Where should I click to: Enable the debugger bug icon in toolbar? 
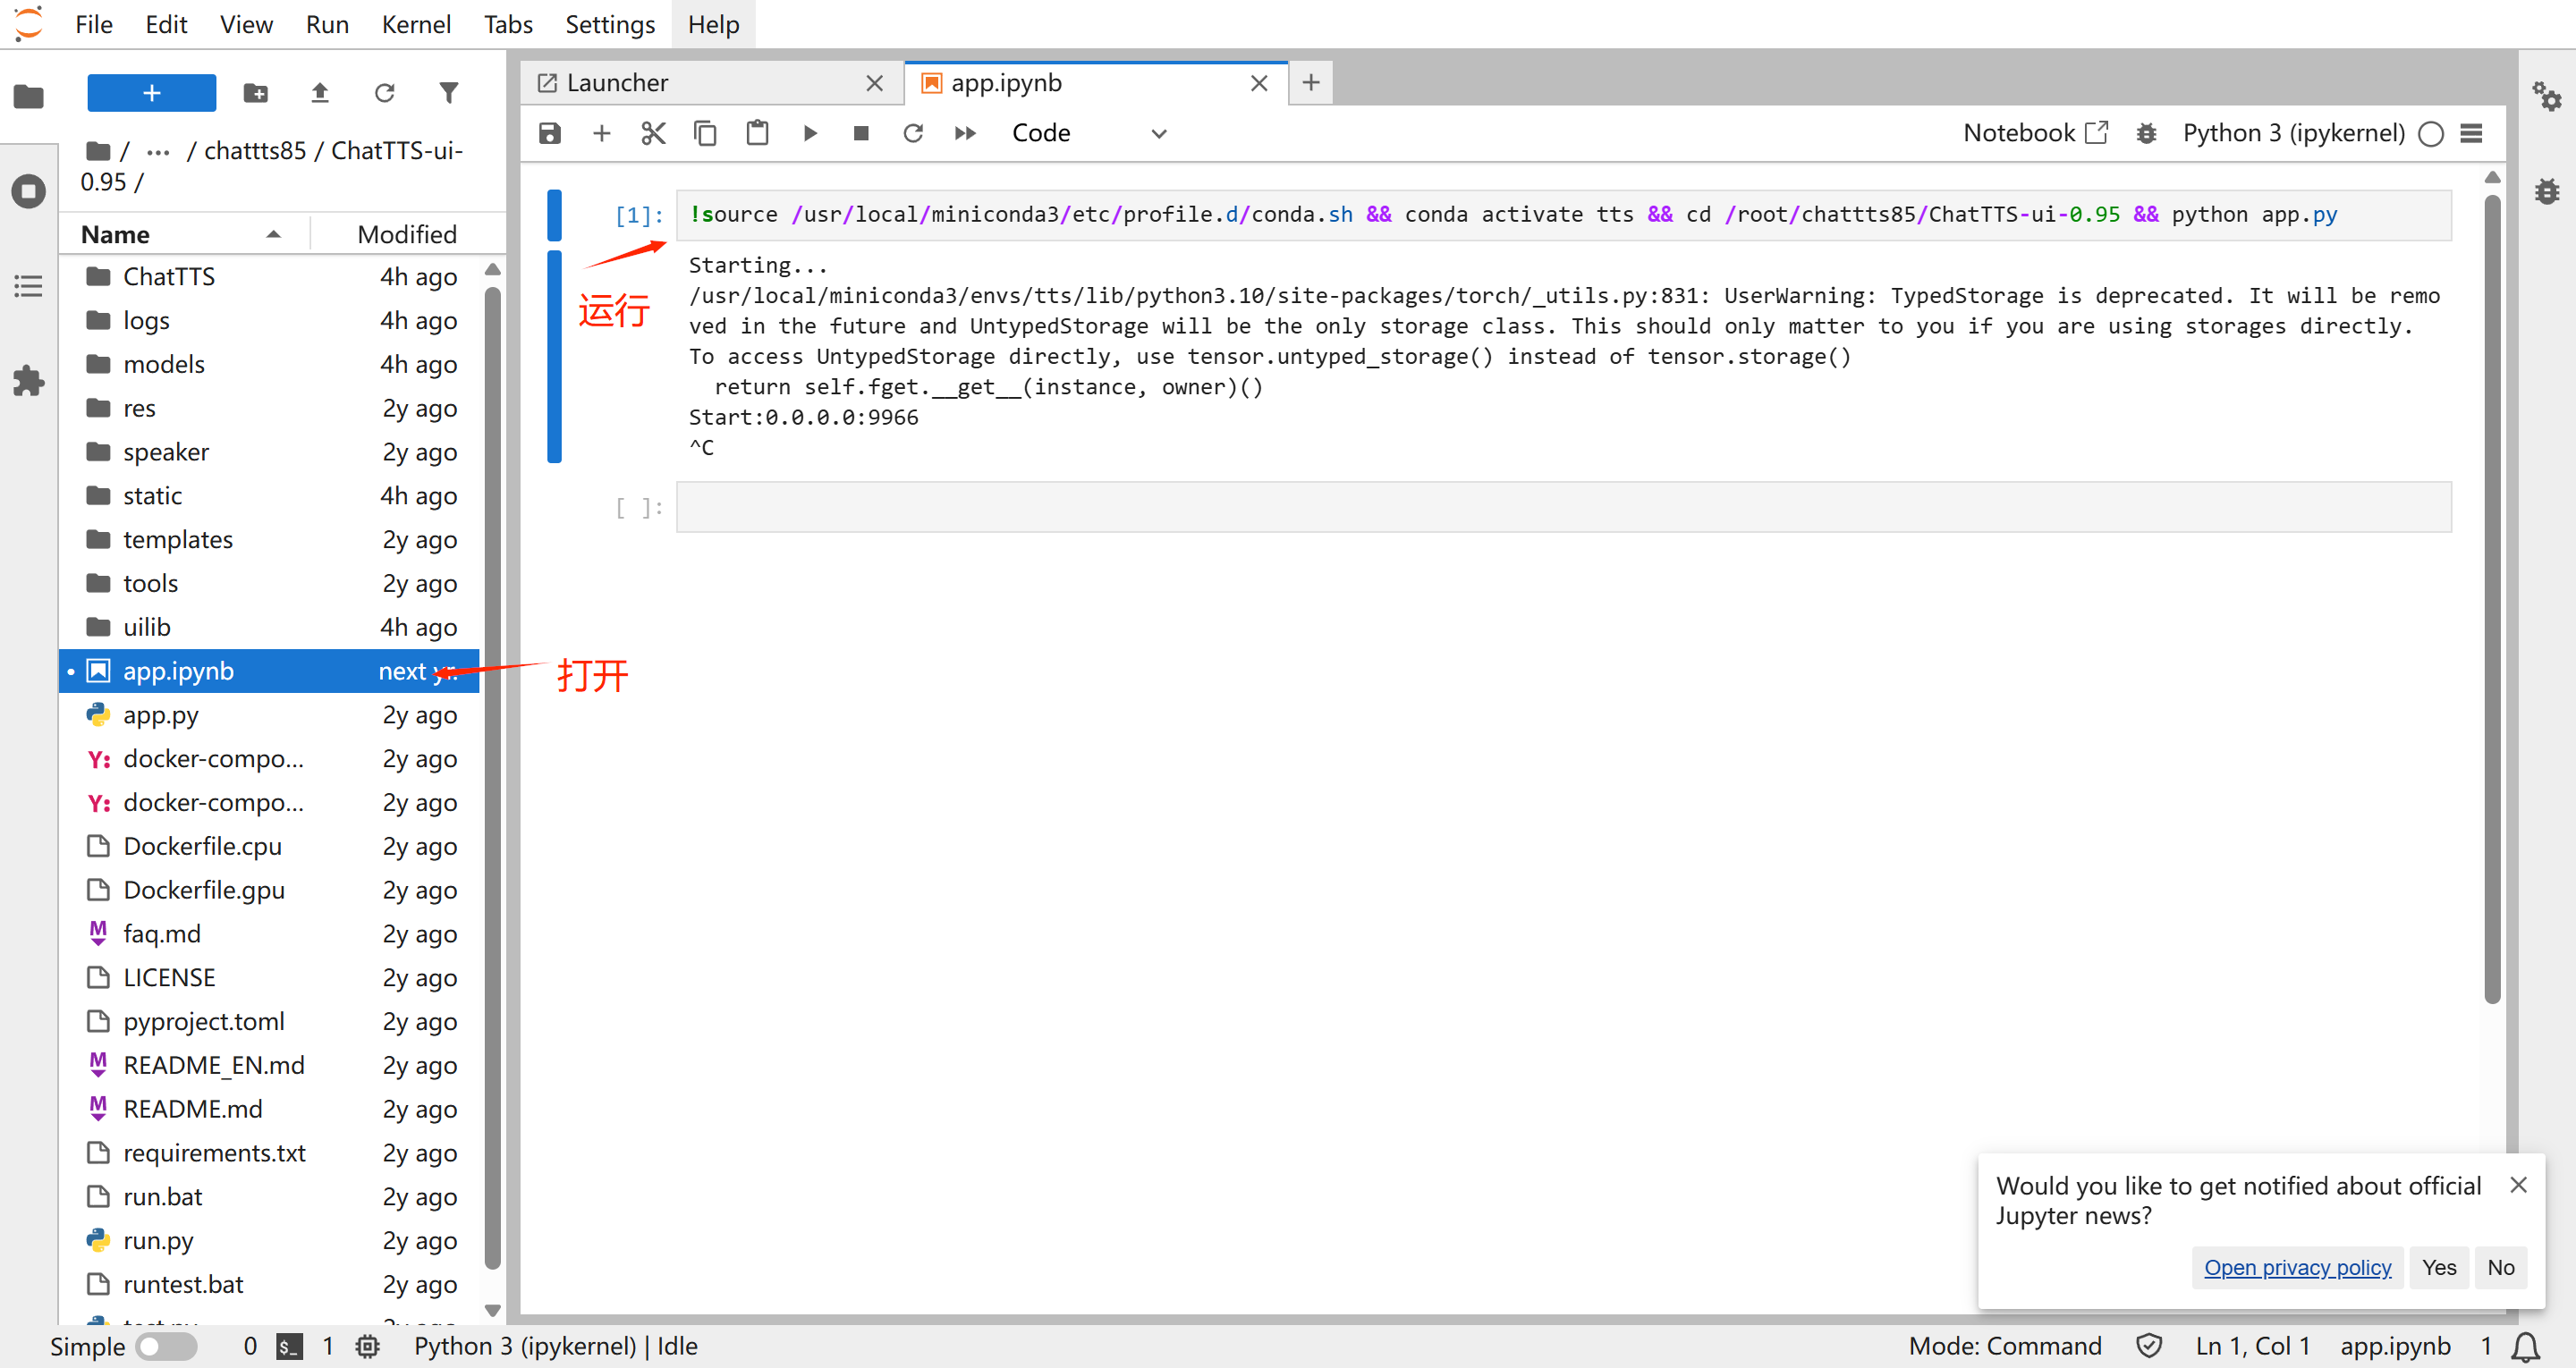point(2146,133)
